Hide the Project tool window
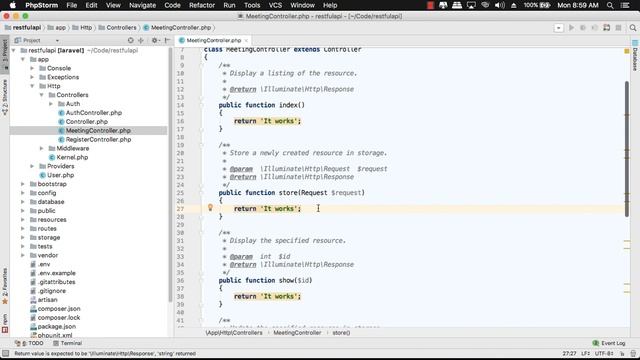This screenshot has width=640, height=360. point(167,40)
